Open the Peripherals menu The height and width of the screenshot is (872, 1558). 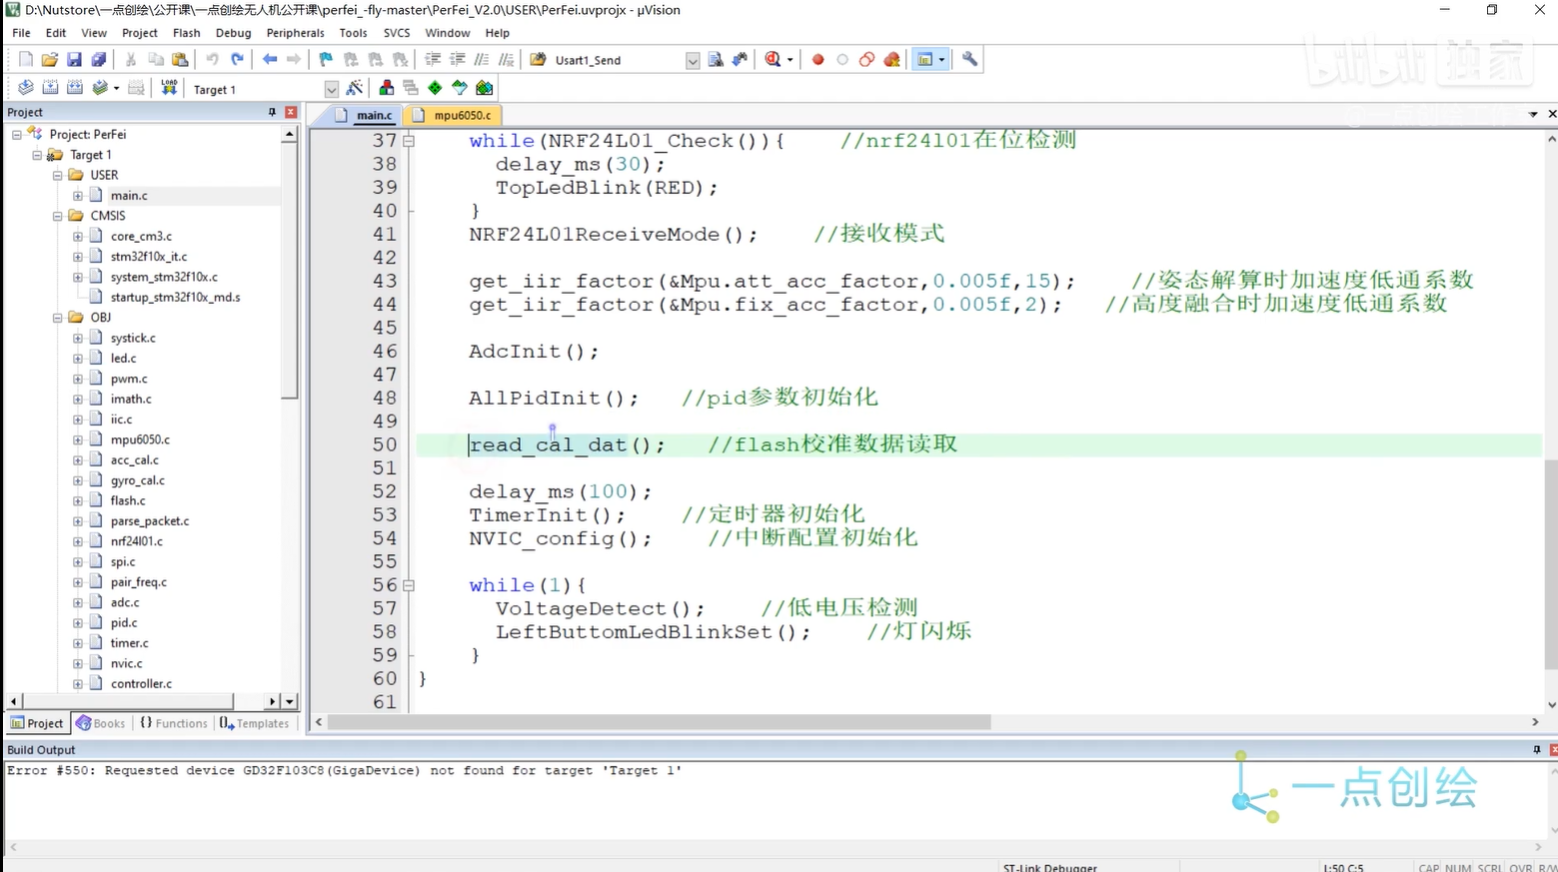point(295,33)
